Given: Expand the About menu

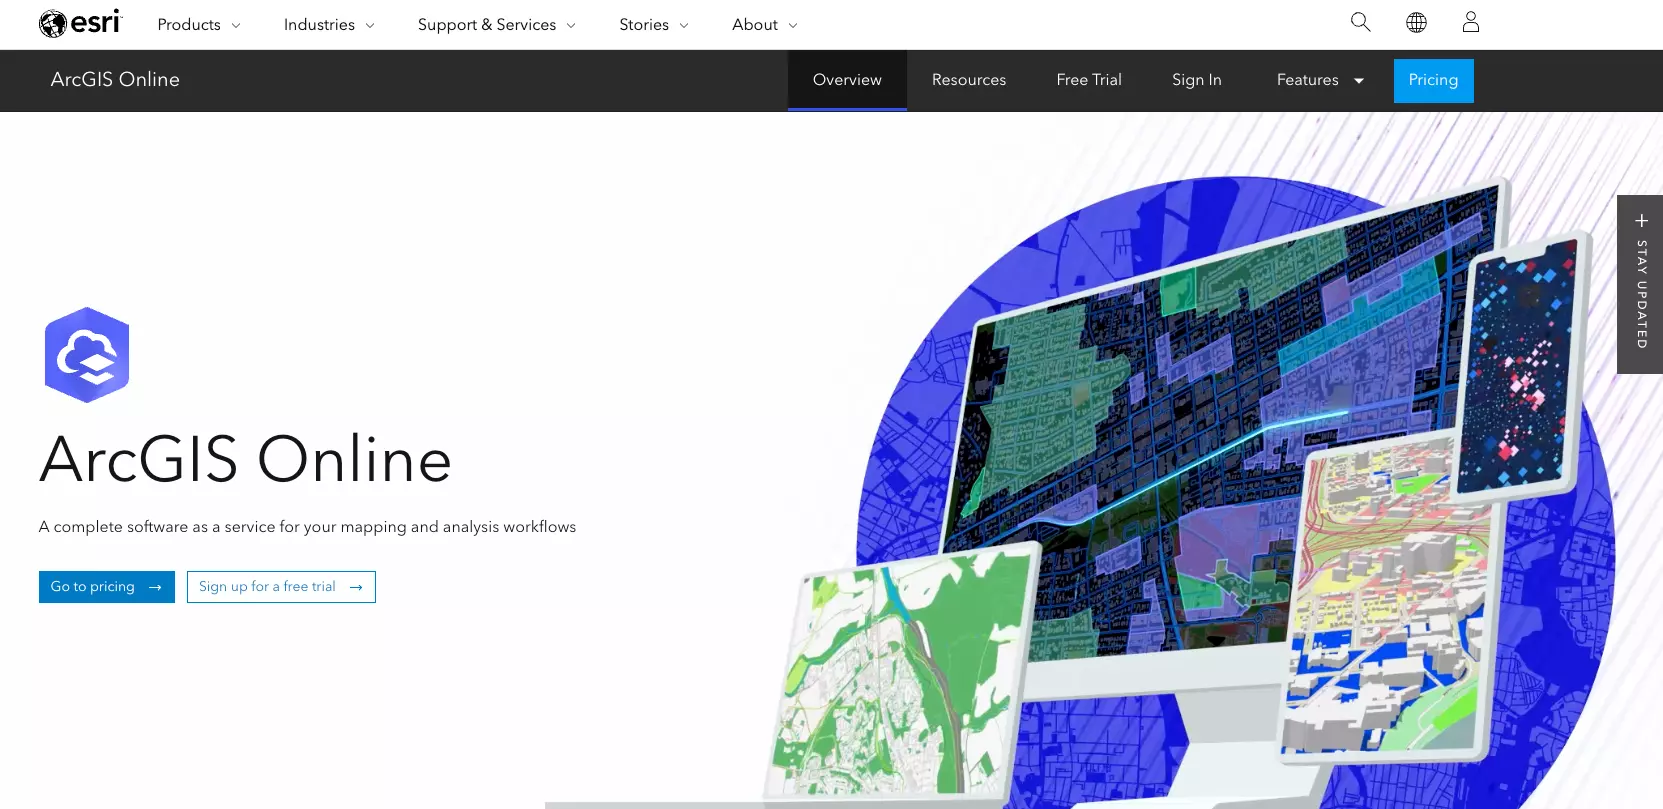Looking at the screenshot, I should pyautogui.click(x=765, y=25).
